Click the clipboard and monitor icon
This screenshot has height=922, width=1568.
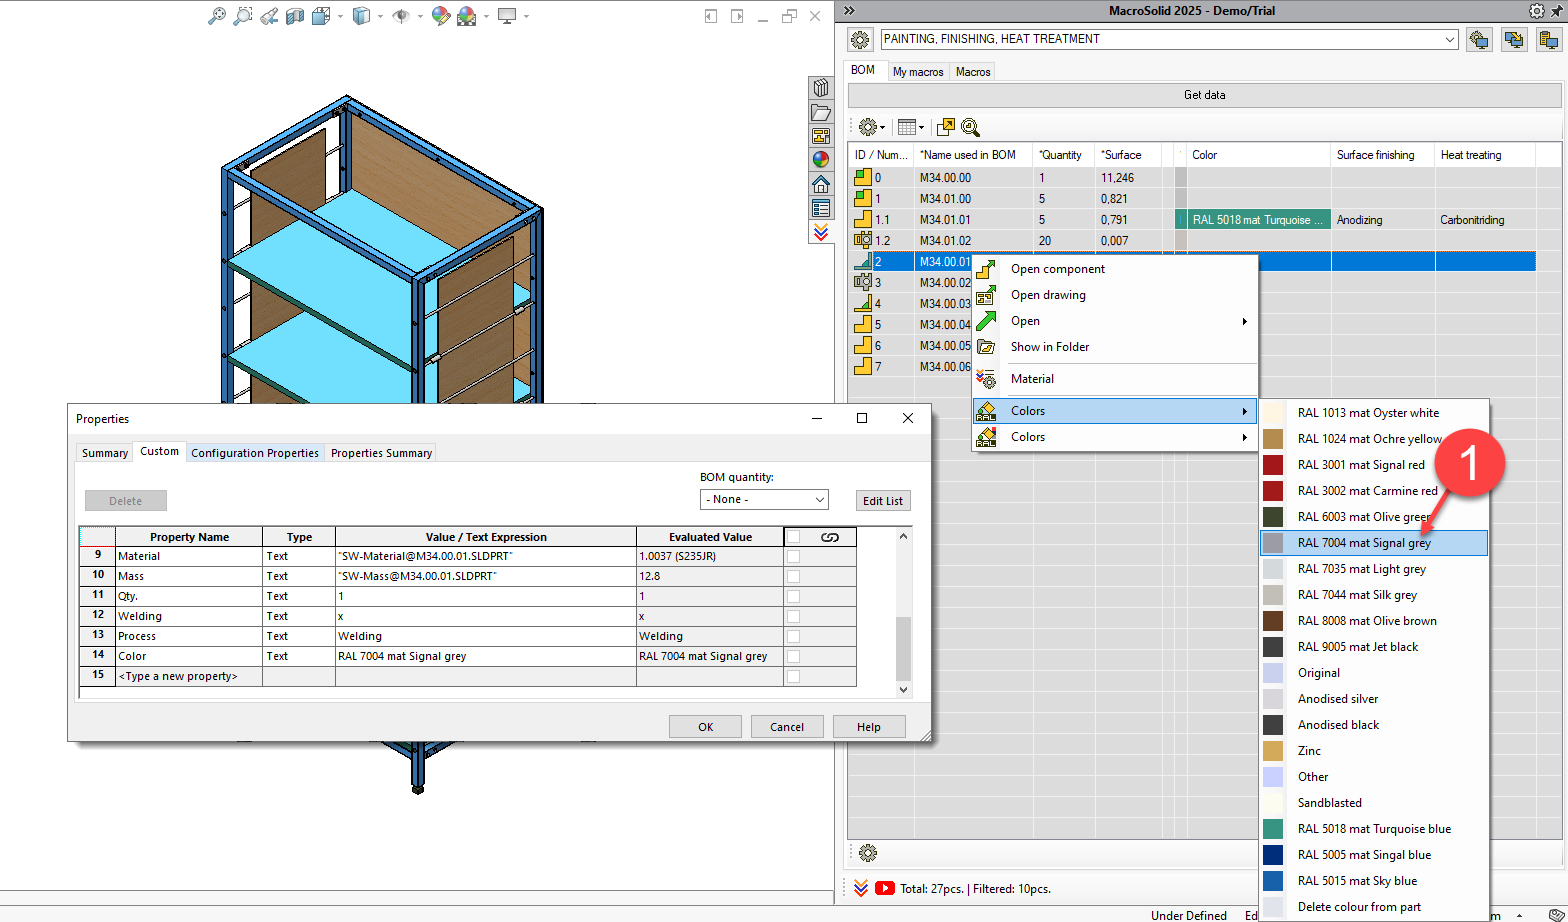coord(1549,40)
